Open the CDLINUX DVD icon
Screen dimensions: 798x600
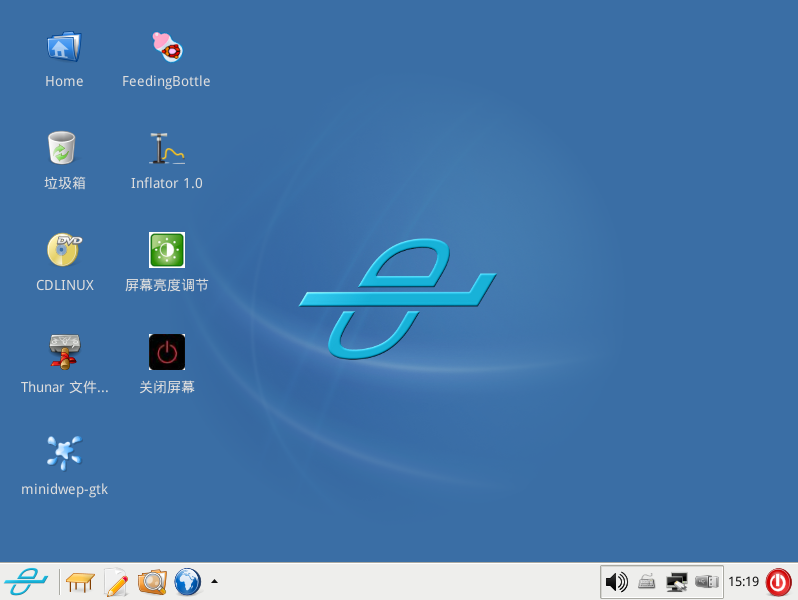coord(64,249)
